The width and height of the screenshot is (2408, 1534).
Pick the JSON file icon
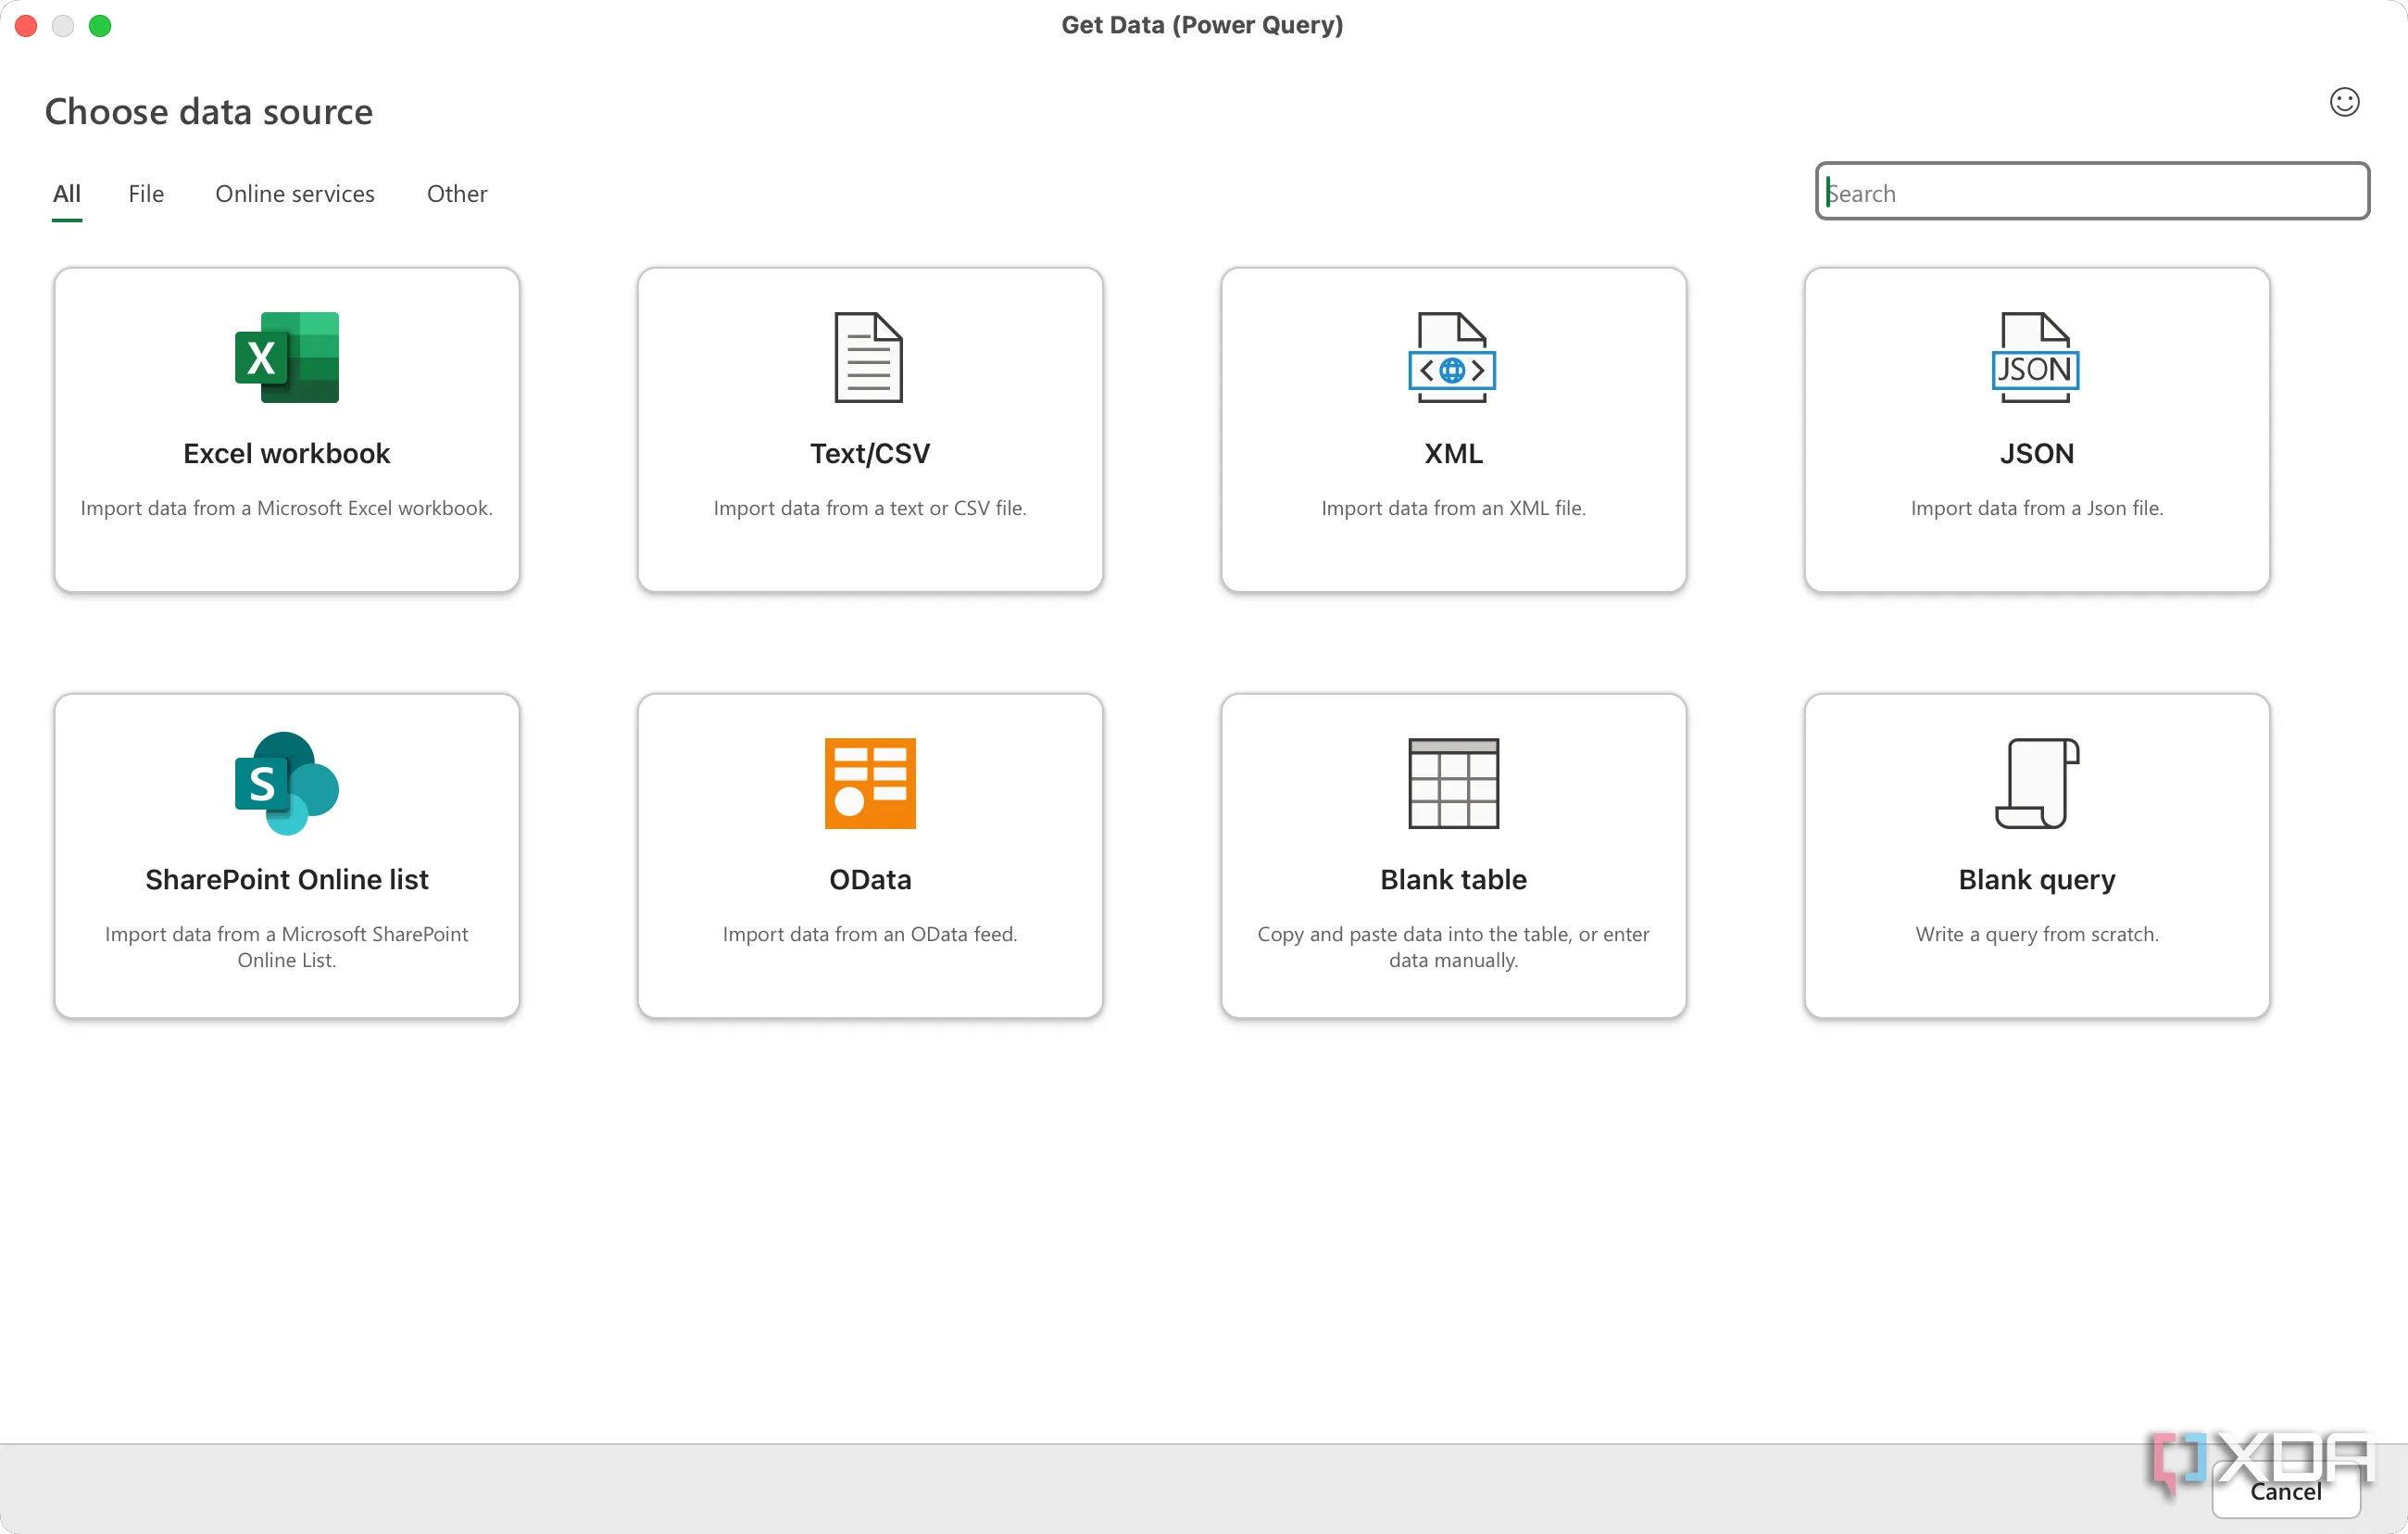[2036, 357]
